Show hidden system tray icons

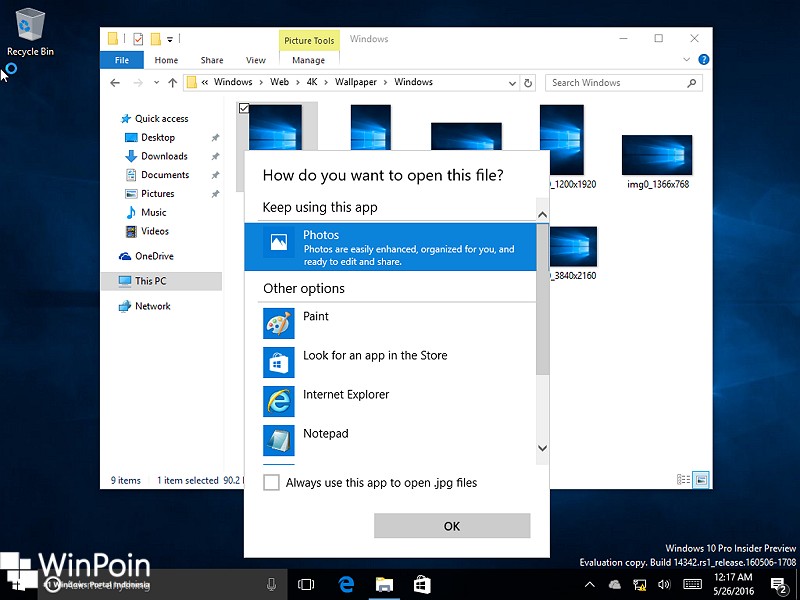click(x=589, y=585)
